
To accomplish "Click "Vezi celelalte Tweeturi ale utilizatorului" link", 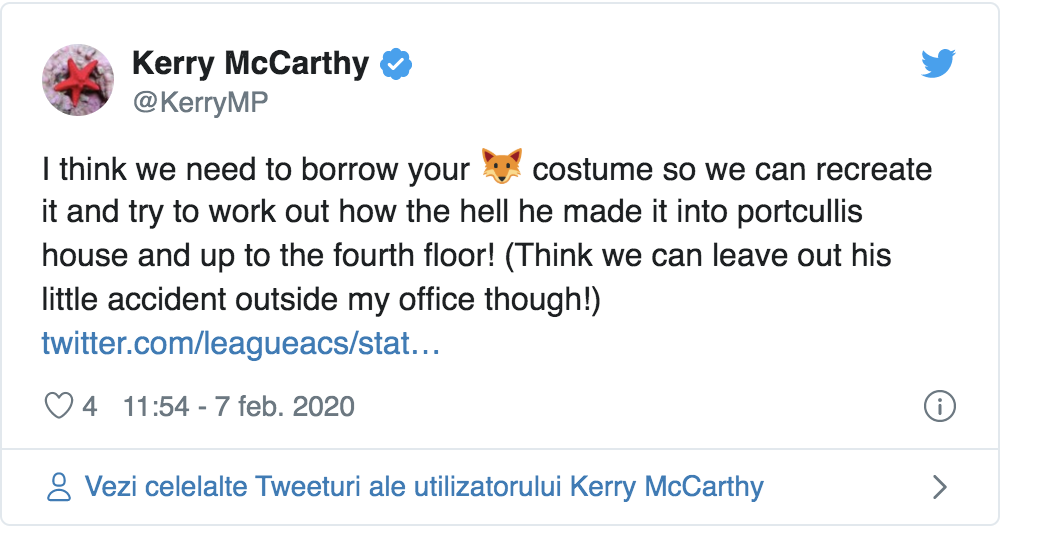I will 325,487.
